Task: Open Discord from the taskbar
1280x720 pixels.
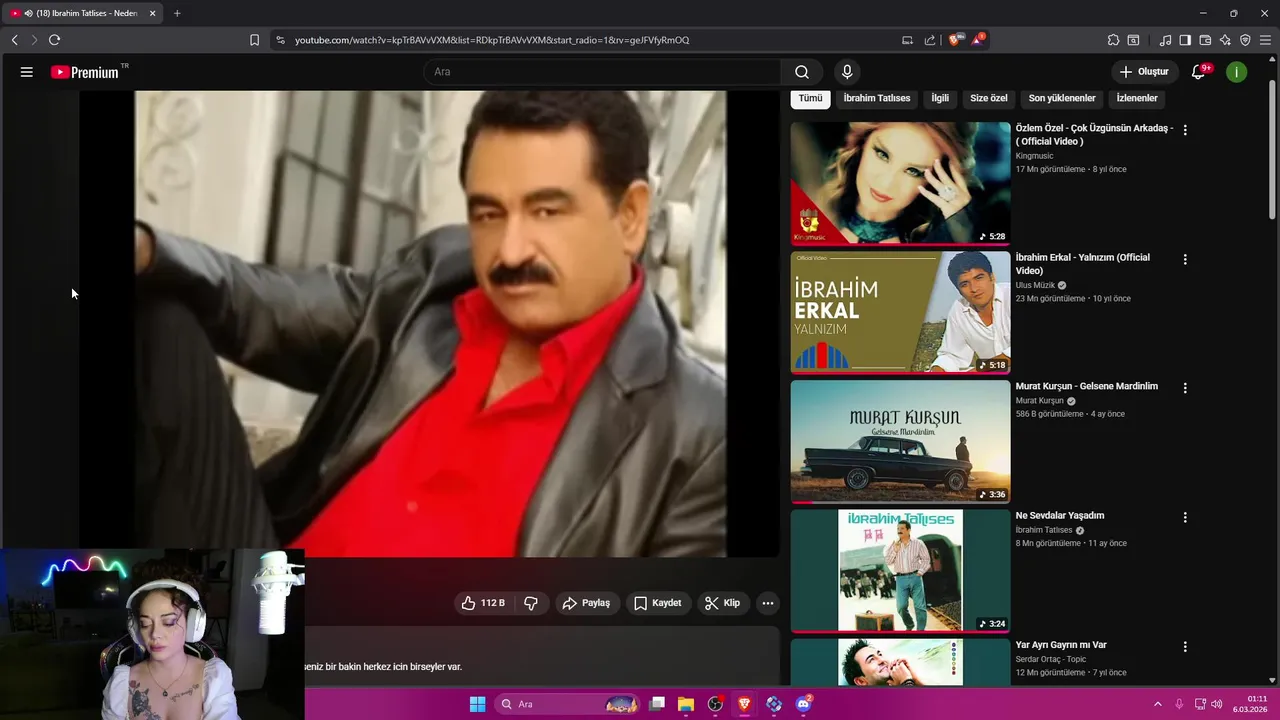Action: (803, 704)
